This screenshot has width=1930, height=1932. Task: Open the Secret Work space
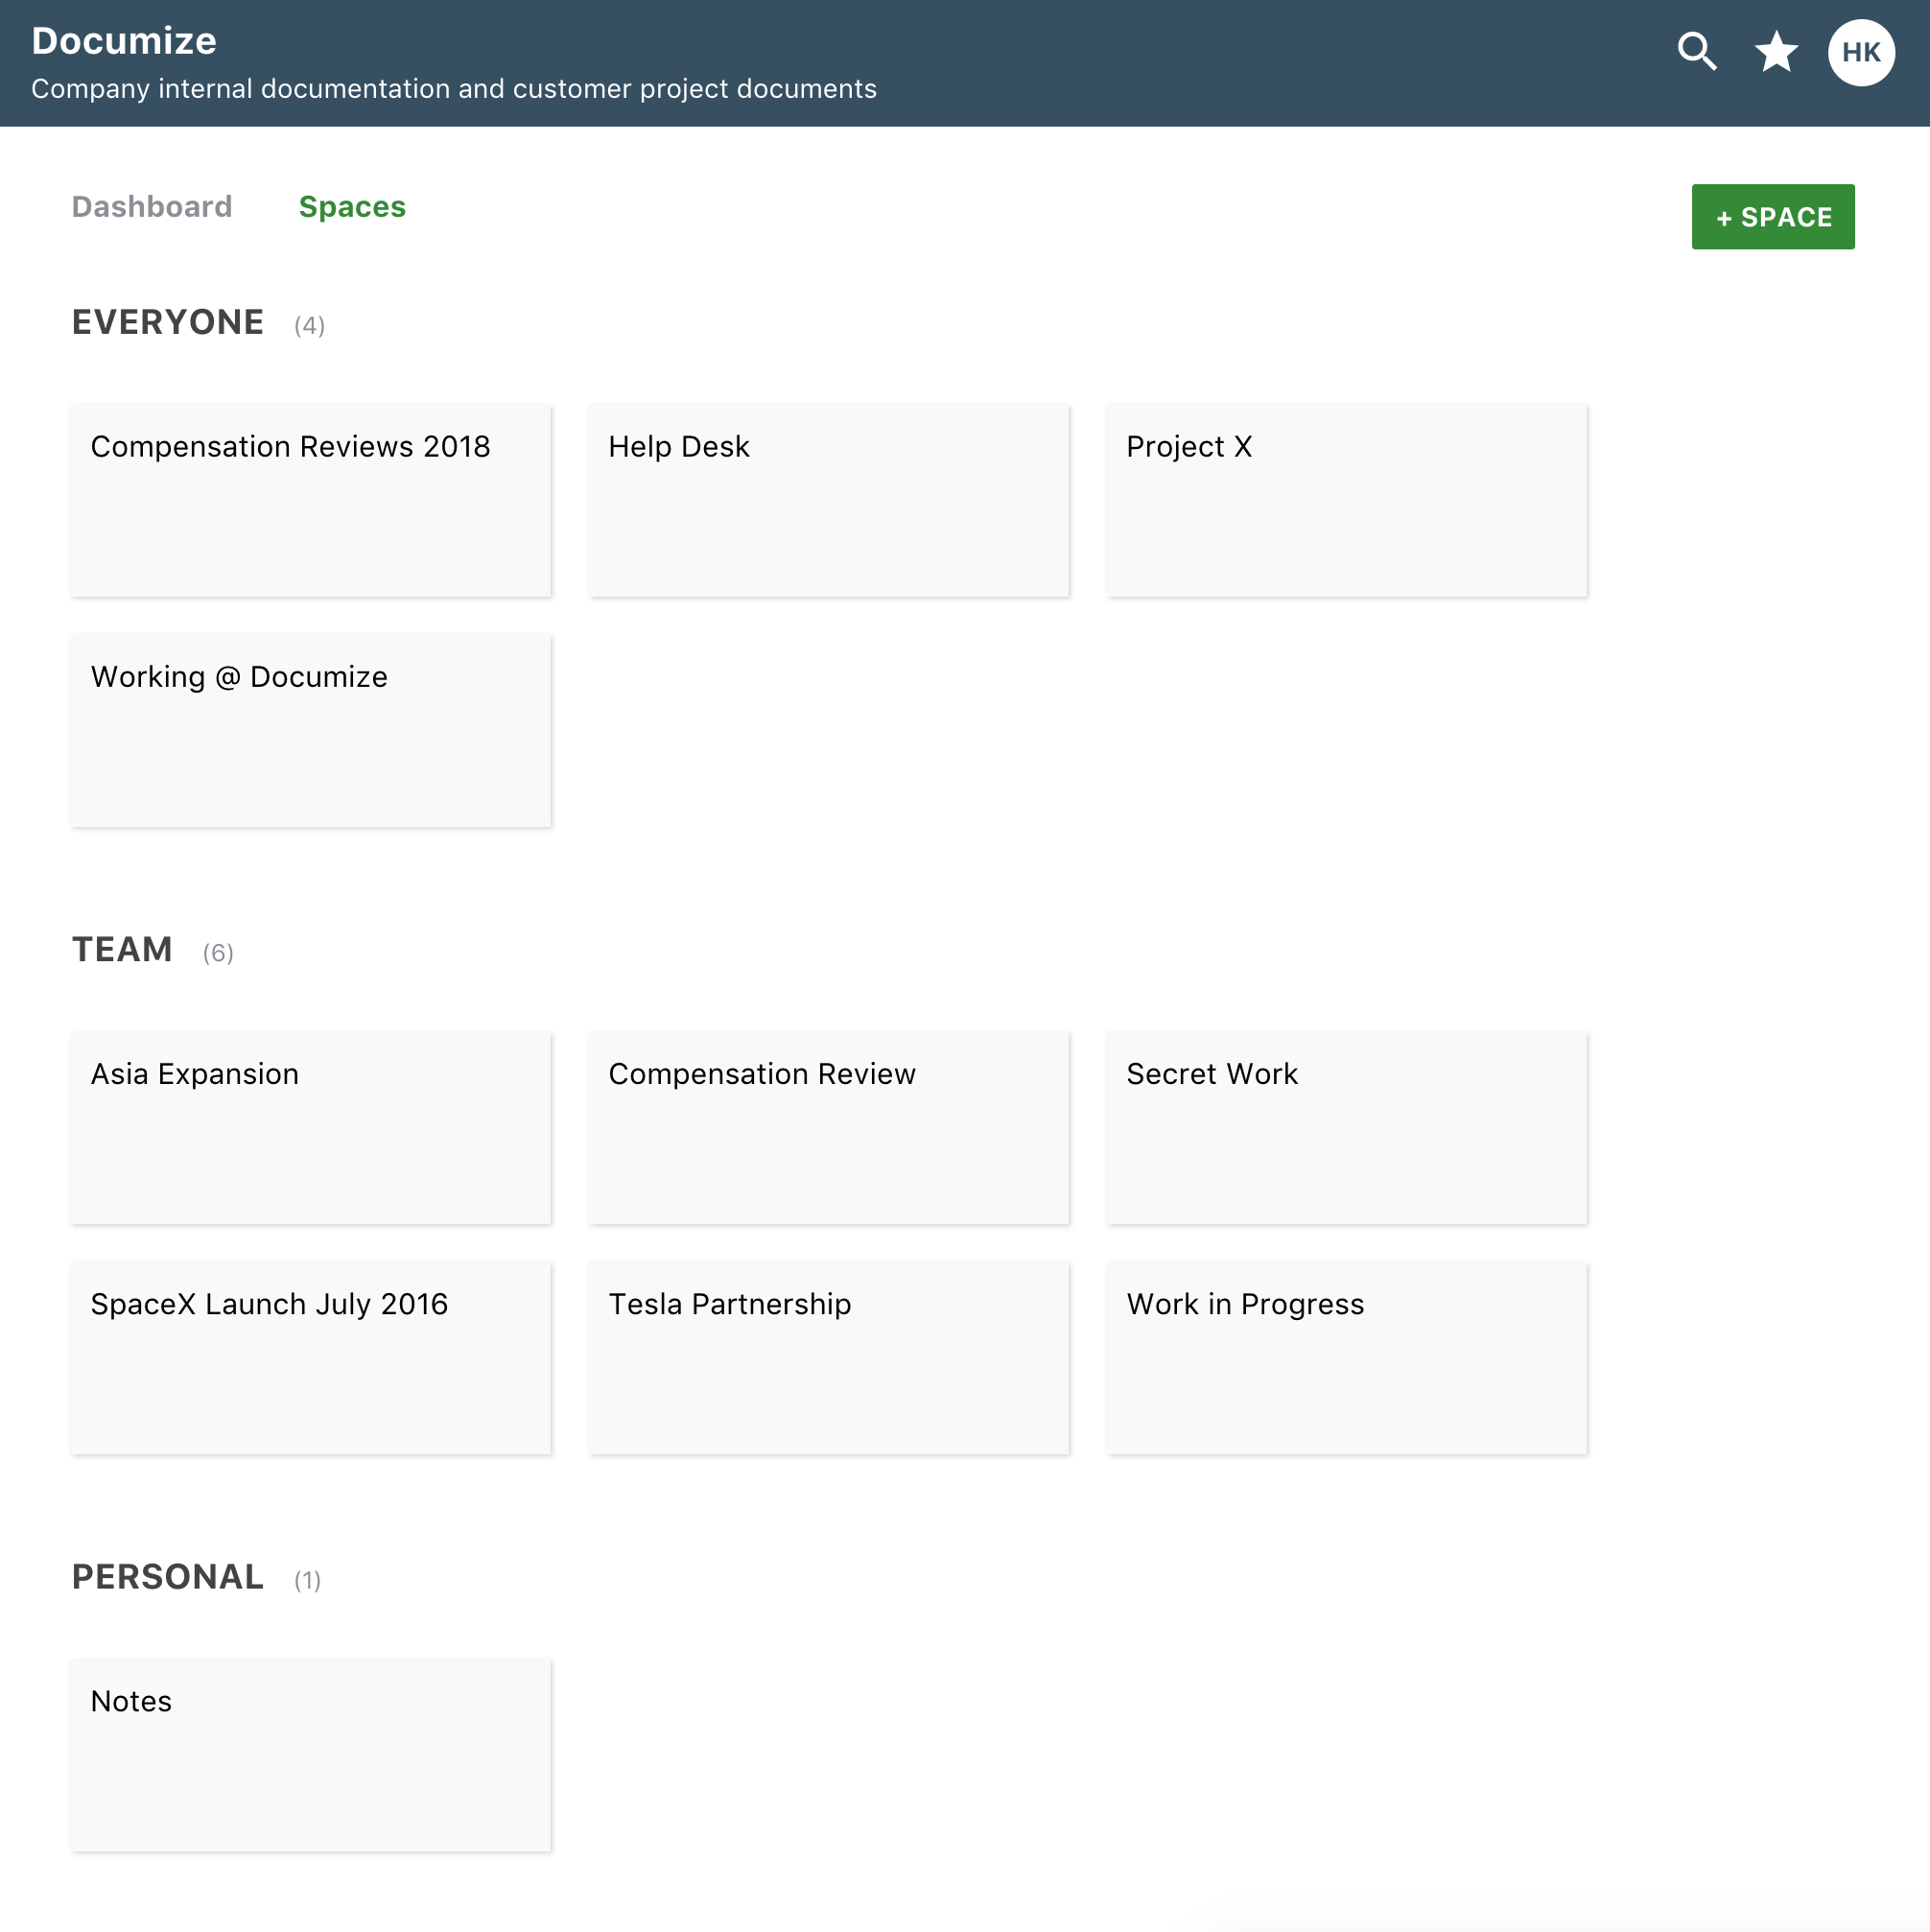[x=1346, y=1127]
